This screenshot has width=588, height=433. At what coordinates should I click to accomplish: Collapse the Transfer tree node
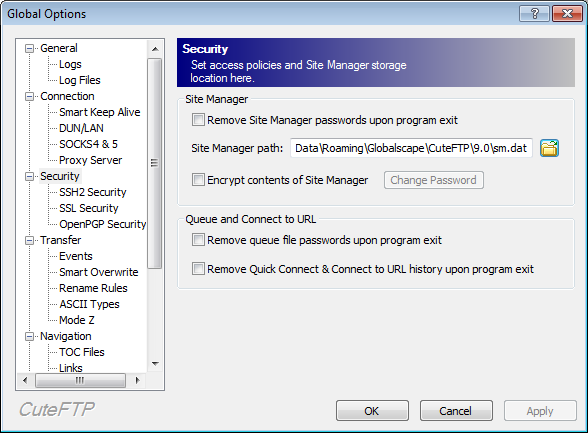click(x=29, y=240)
